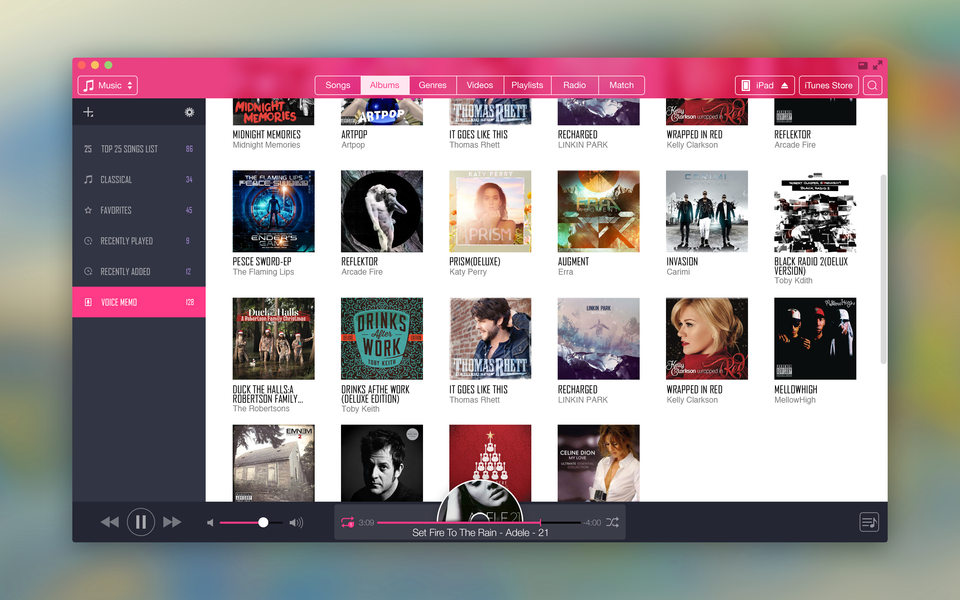Select the Recently Added playlist
The width and height of the screenshot is (960, 600).
[x=139, y=271]
